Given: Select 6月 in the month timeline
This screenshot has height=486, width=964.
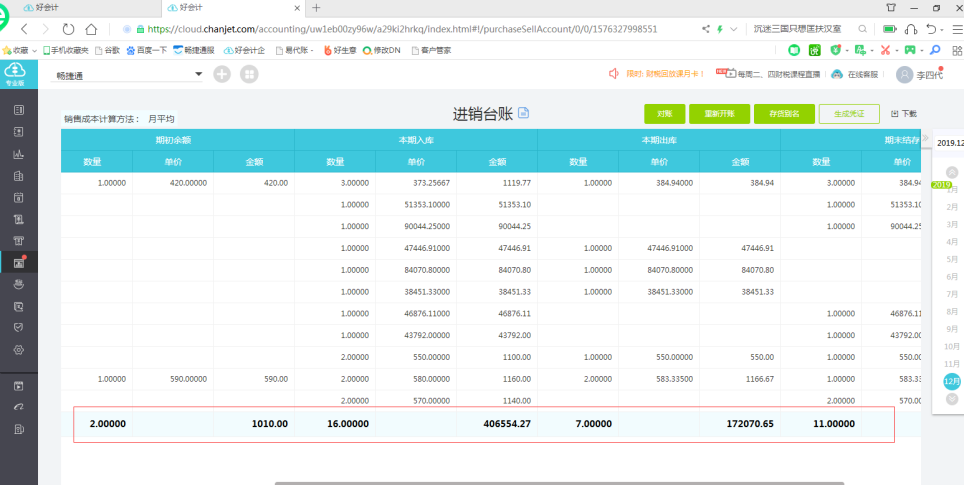Looking at the screenshot, I should pos(952,276).
